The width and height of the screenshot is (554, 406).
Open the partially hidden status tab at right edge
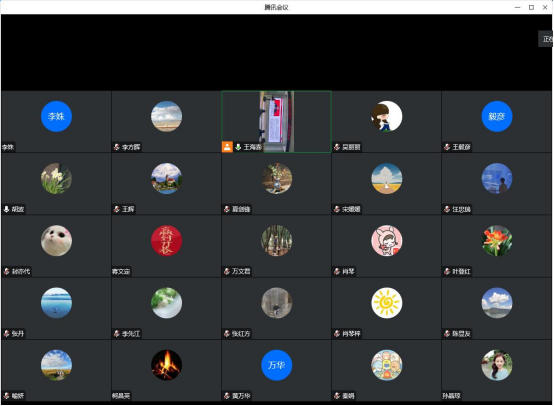(x=546, y=39)
